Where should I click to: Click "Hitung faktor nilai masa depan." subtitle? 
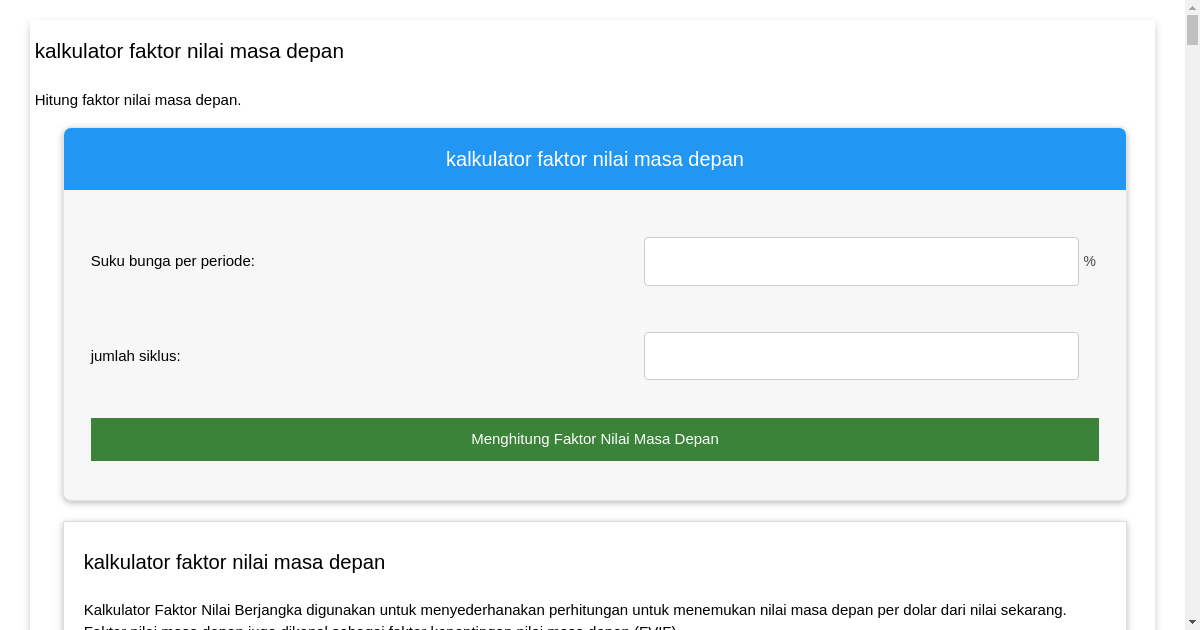tap(138, 100)
